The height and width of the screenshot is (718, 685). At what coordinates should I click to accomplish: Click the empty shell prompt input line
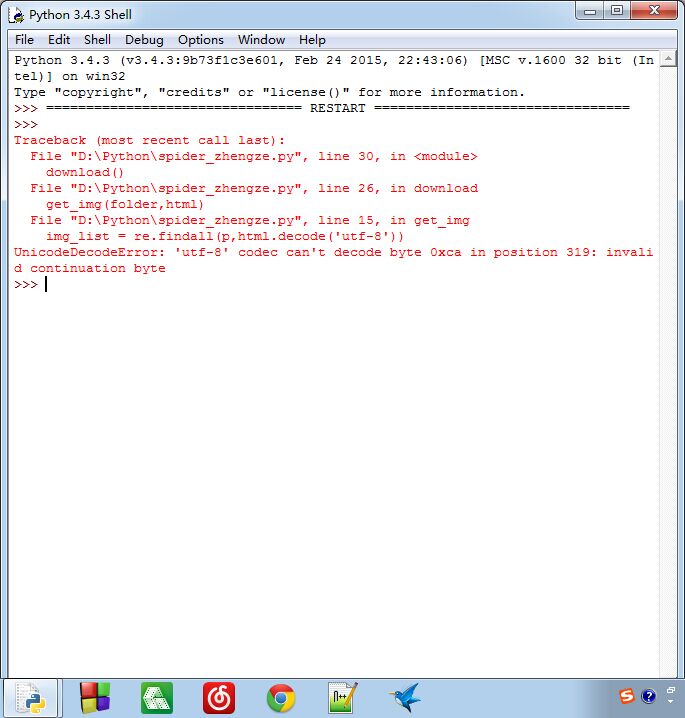(300, 285)
